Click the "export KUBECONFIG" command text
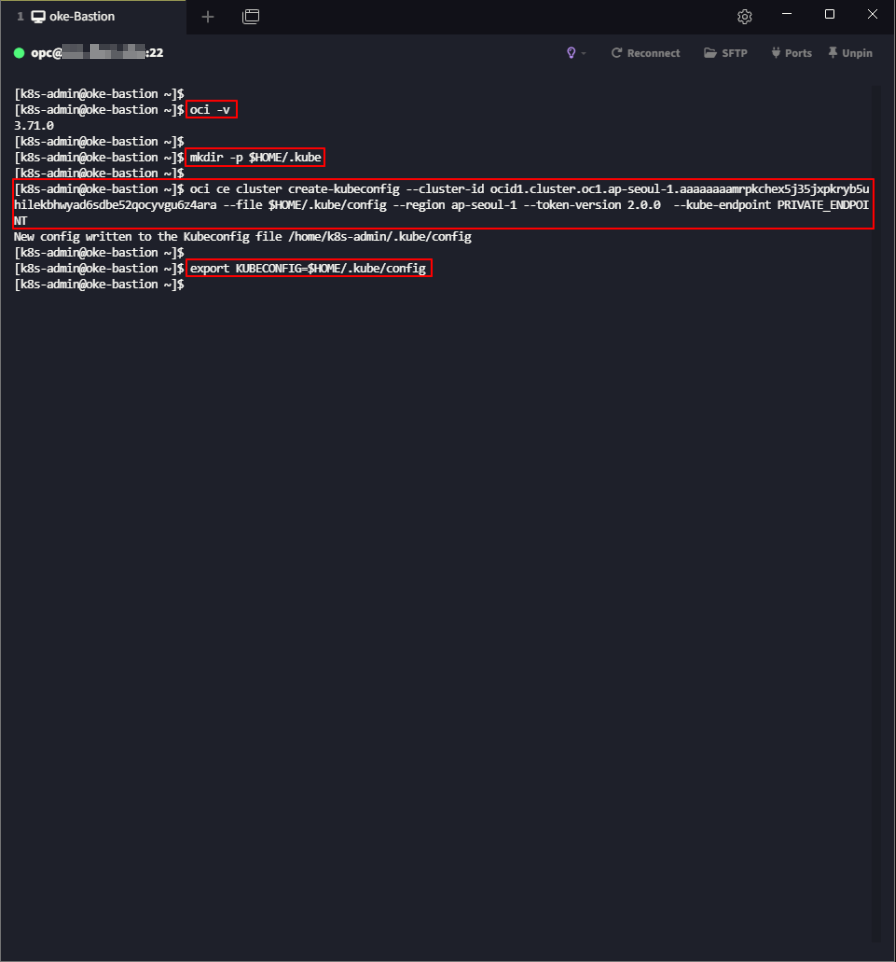The height and width of the screenshot is (962, 896). (x=308, y=269)
